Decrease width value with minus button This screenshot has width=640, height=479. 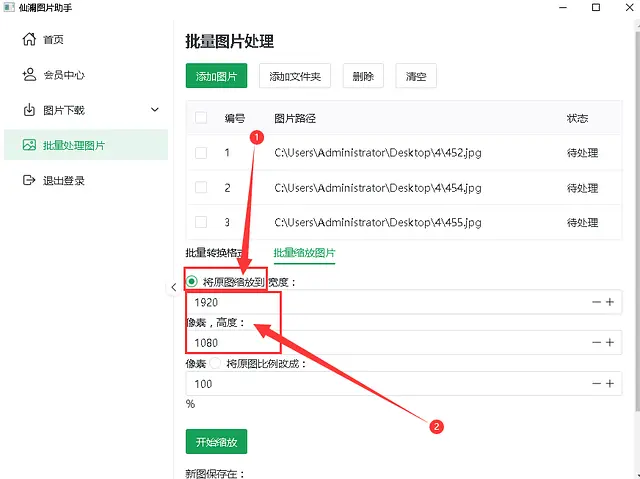(596, 302)
